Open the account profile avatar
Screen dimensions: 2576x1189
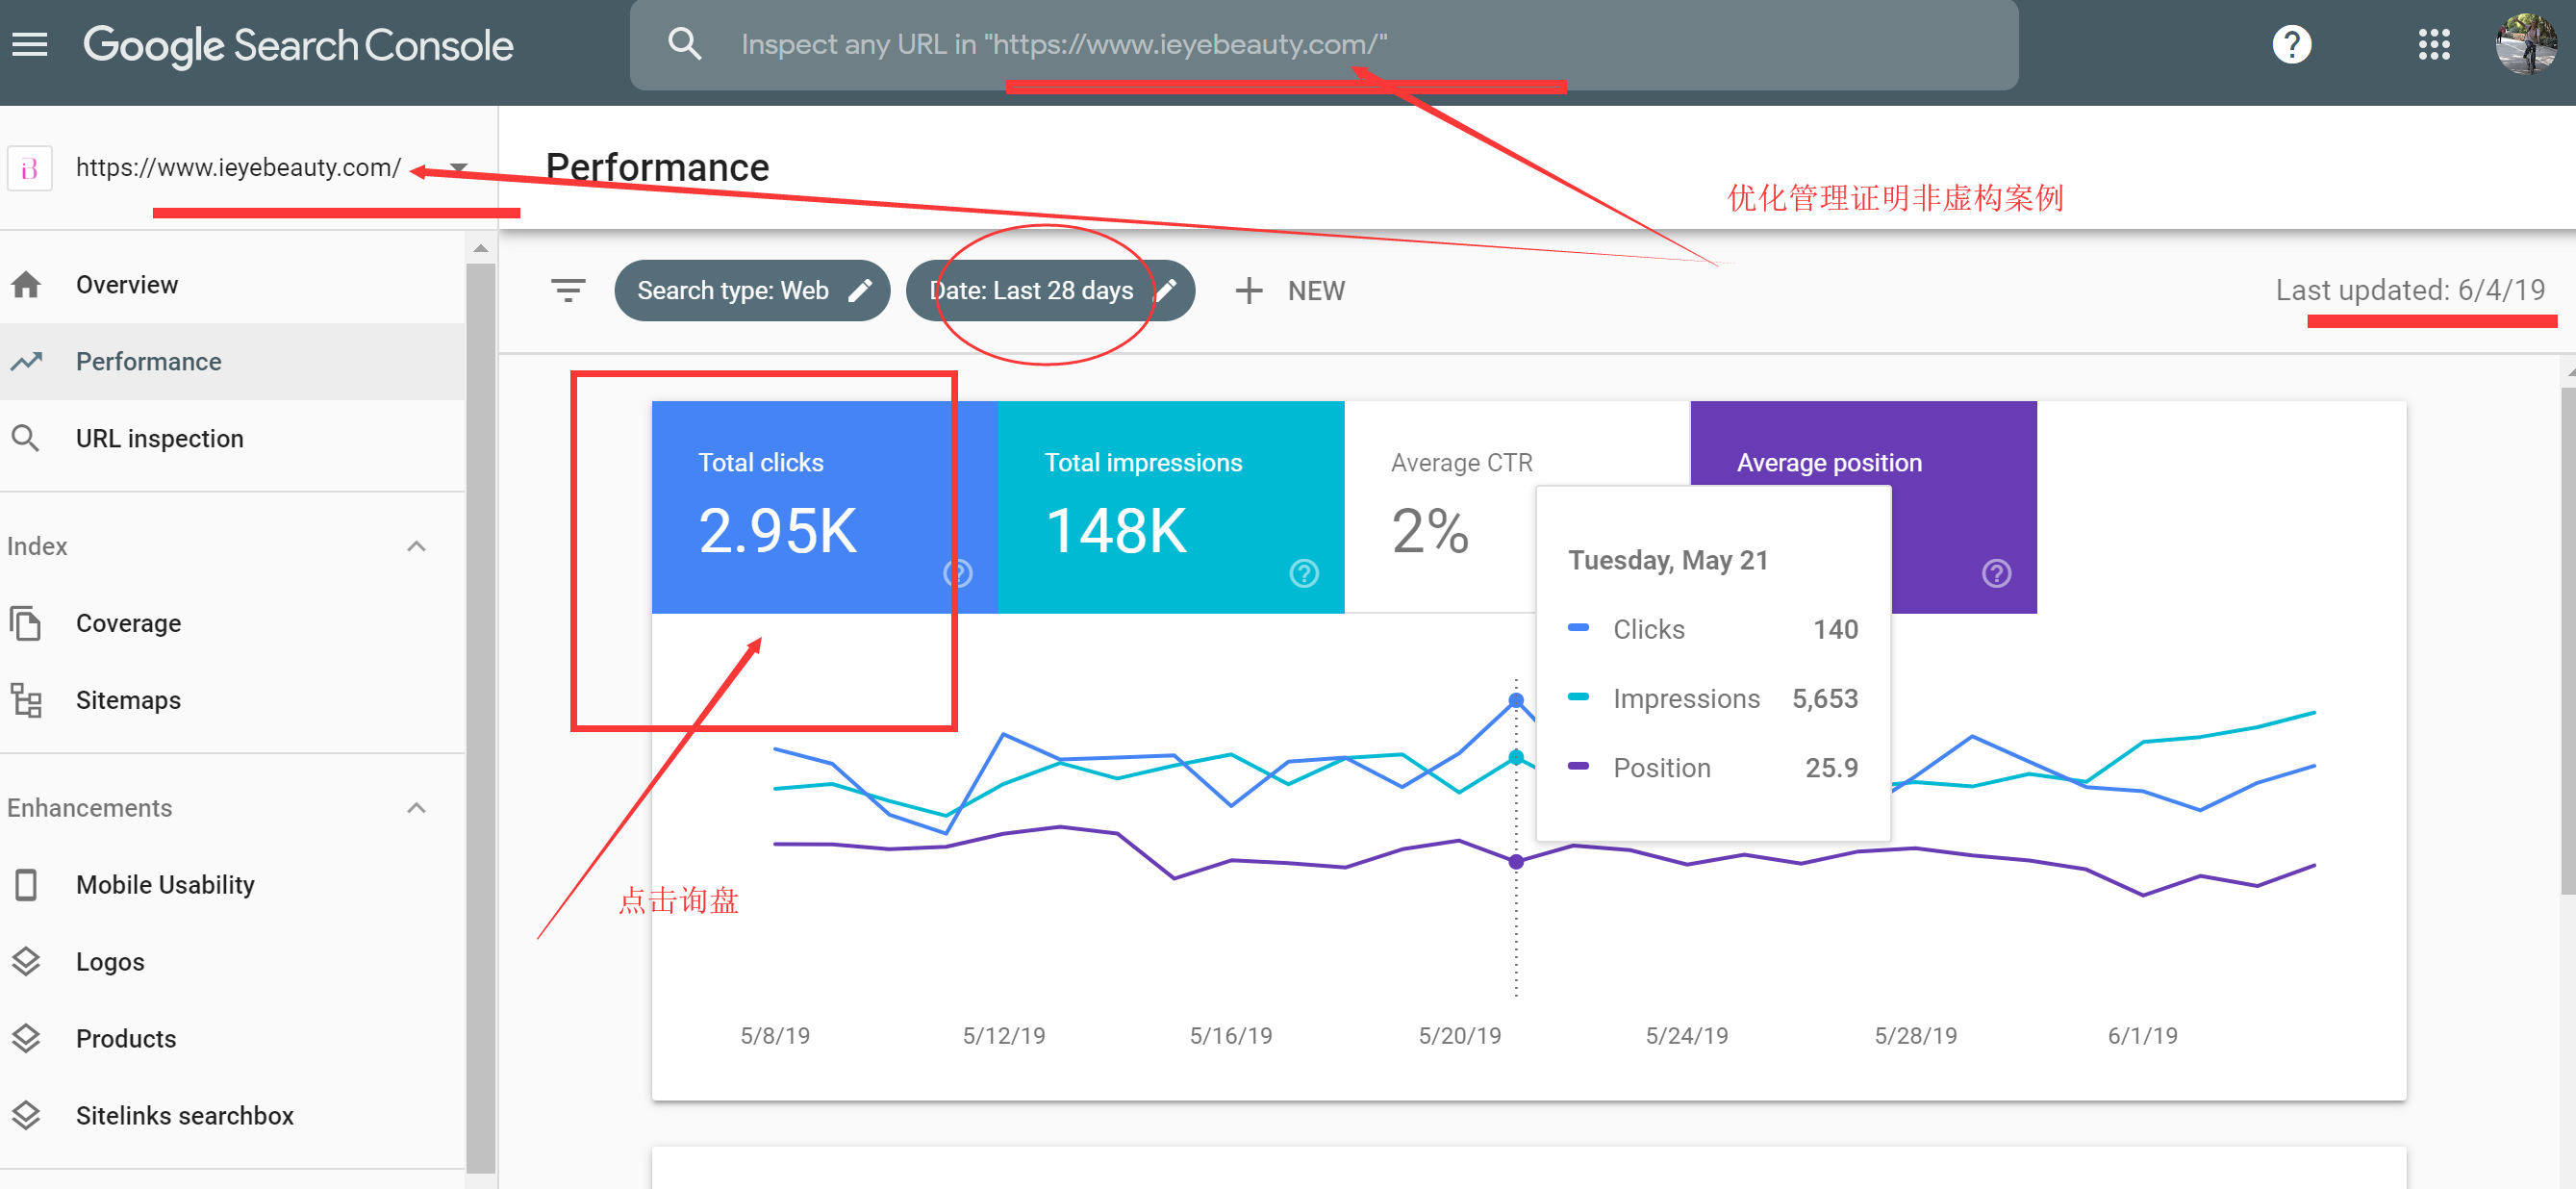pyautogui.click(x=2526, y=44)
